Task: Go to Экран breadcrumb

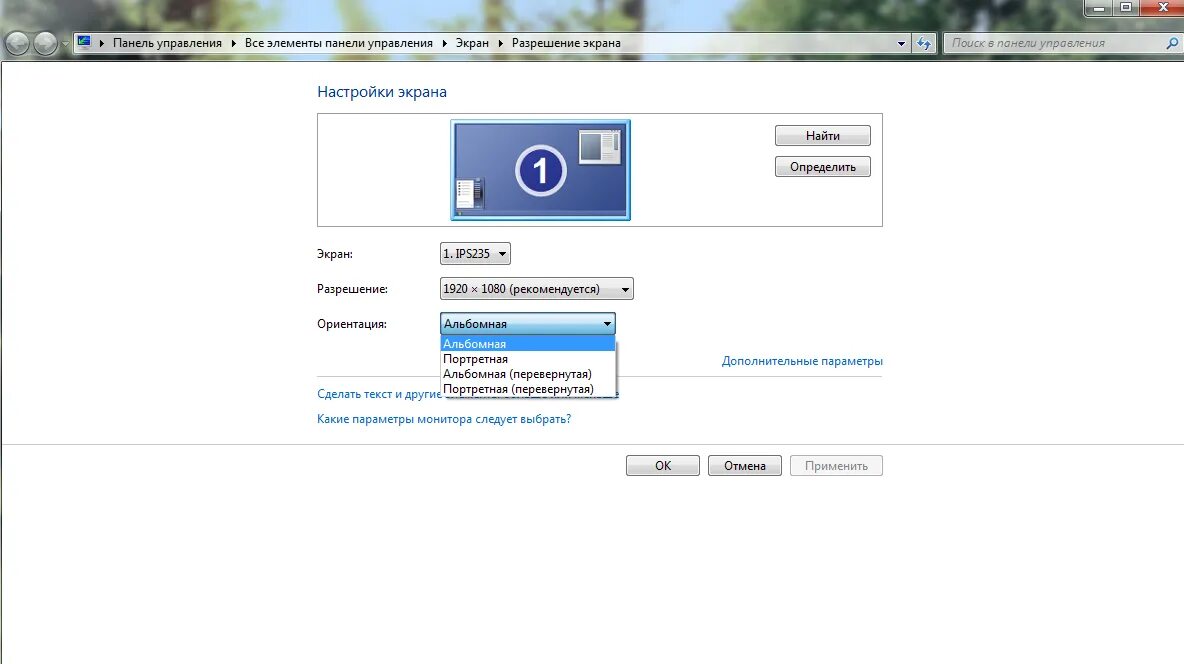Action: point(472,43)
